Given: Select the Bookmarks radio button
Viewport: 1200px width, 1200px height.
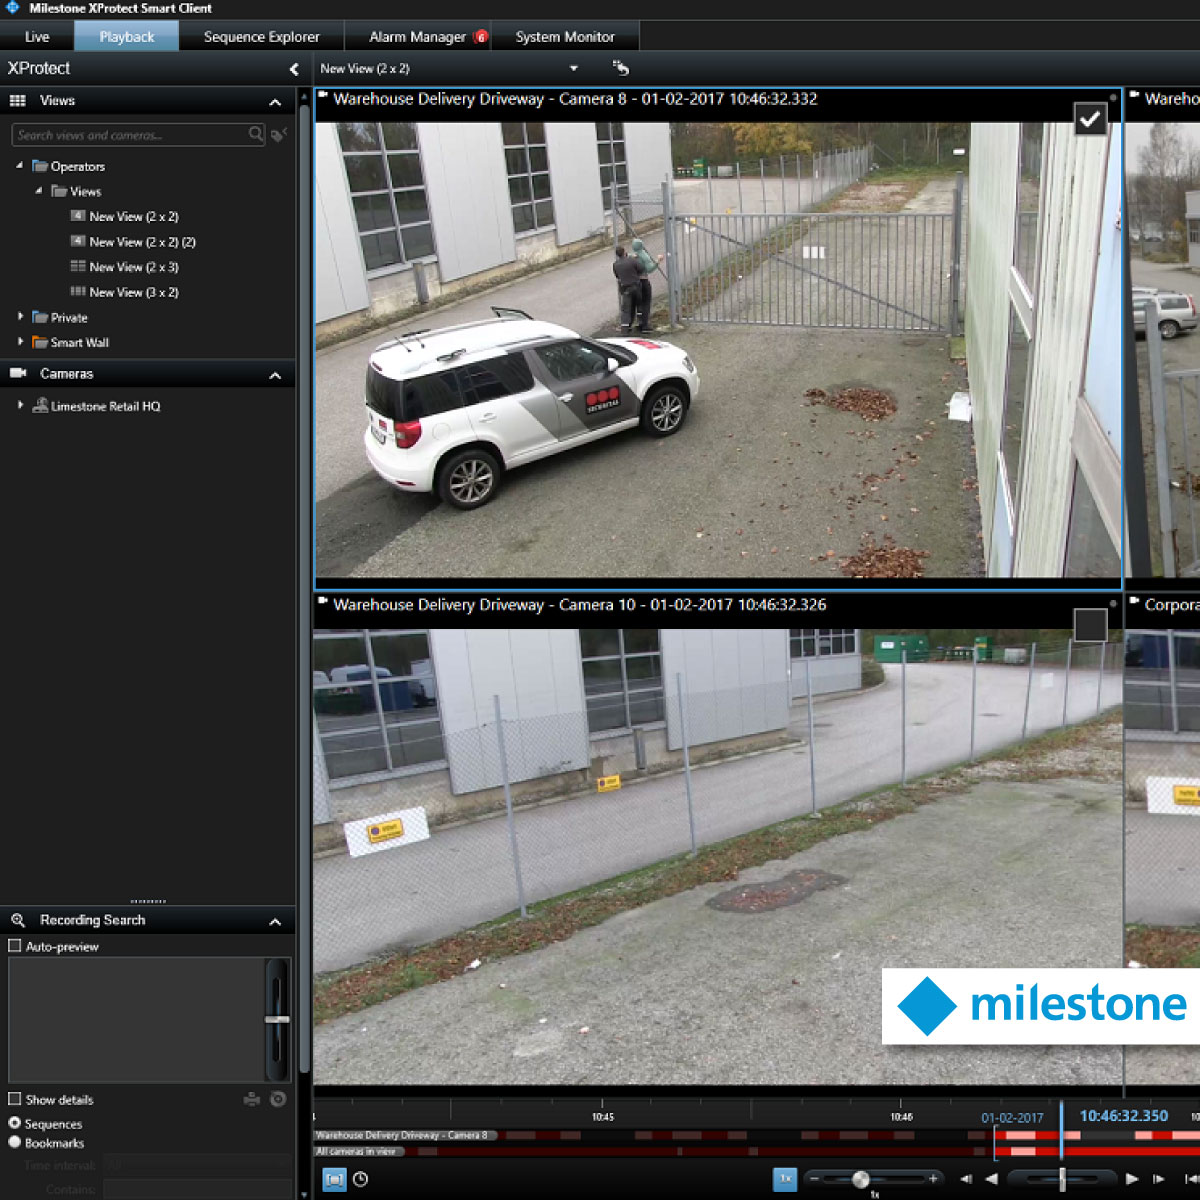Looking at the screenshot, I should tap(15, 1142).
